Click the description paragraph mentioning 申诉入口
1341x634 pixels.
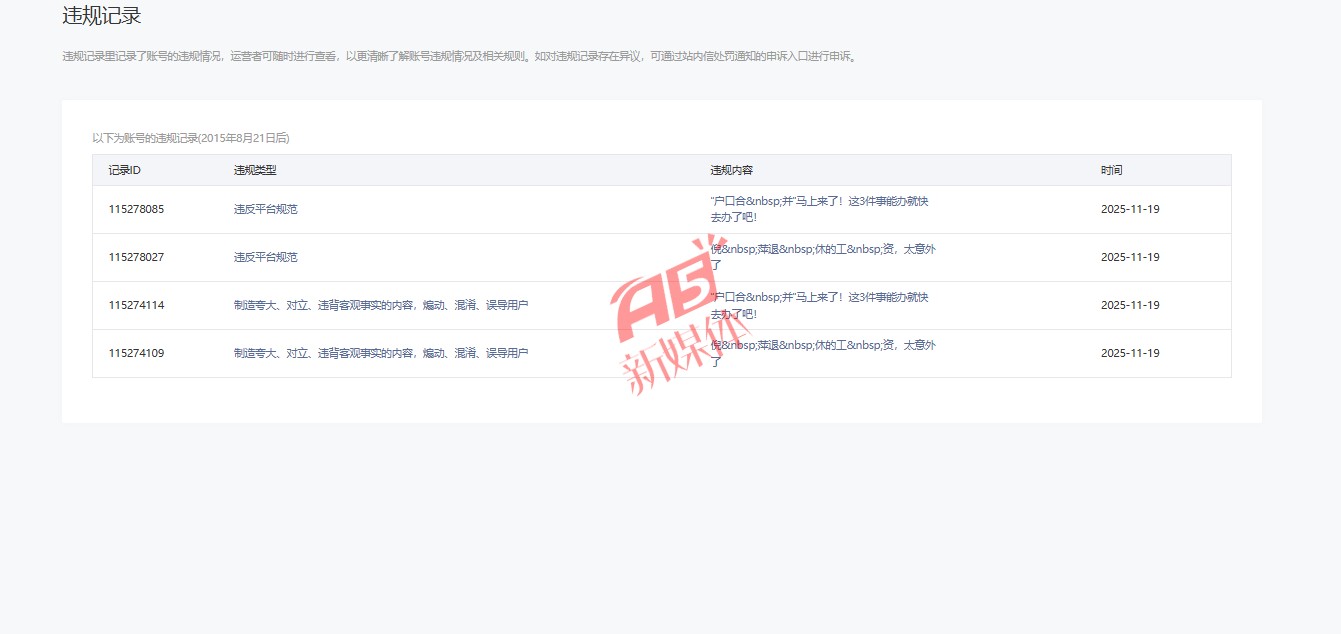[460, 56]
